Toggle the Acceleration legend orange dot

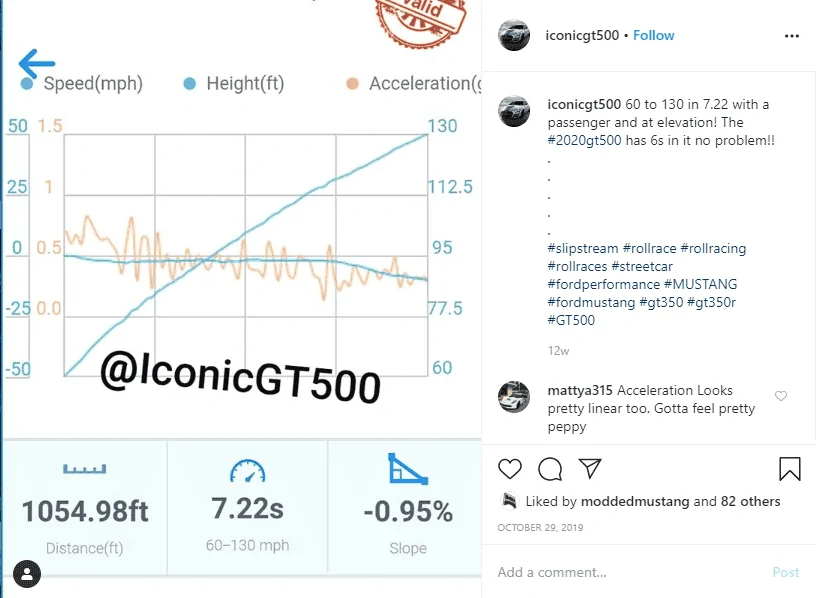coord(352,83)
